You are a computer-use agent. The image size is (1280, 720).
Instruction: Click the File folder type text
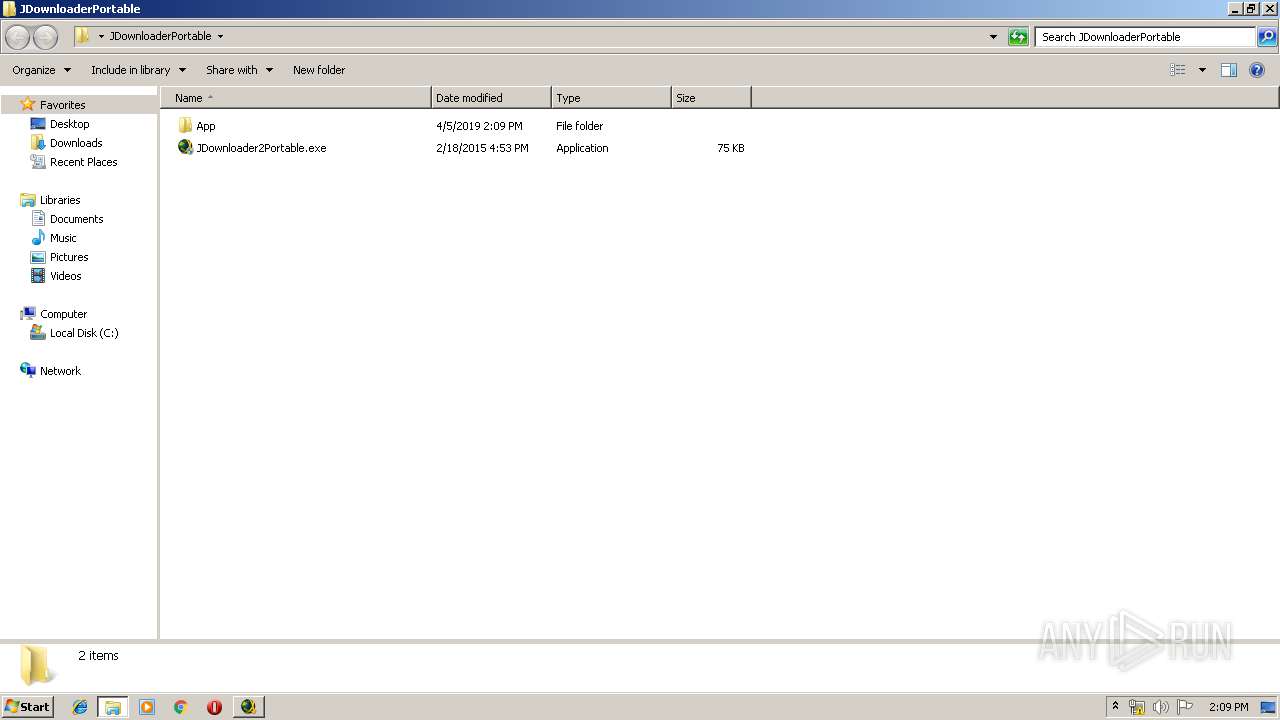579,126
